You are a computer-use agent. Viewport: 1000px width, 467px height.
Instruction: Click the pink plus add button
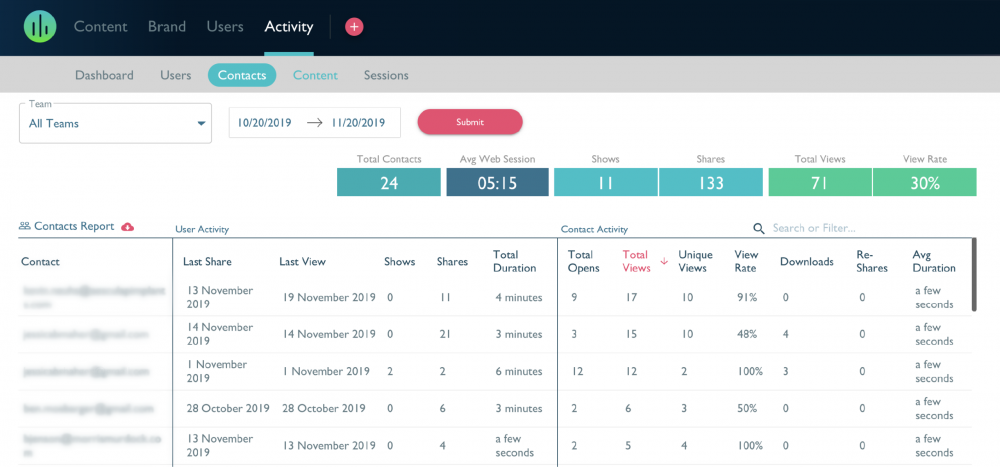tap(354, 27)
